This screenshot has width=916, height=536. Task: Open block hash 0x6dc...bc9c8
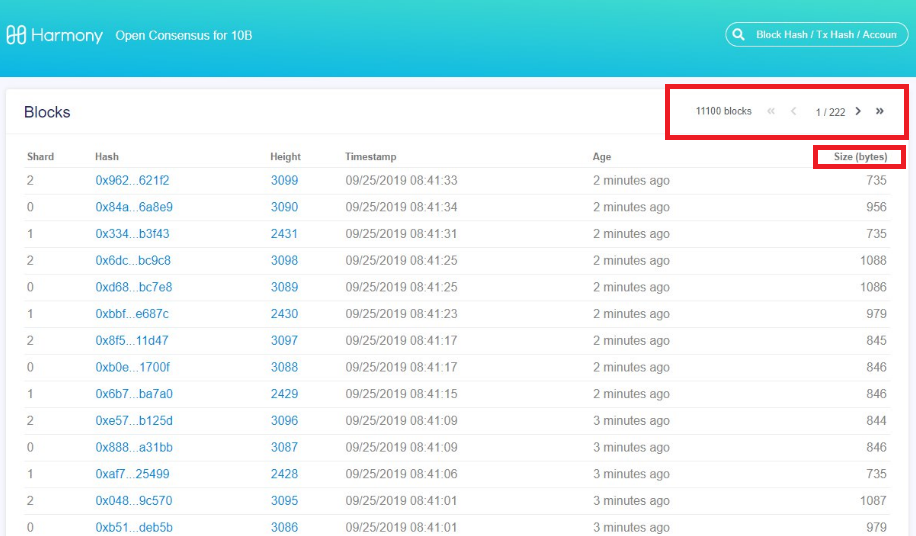(133, 260)
